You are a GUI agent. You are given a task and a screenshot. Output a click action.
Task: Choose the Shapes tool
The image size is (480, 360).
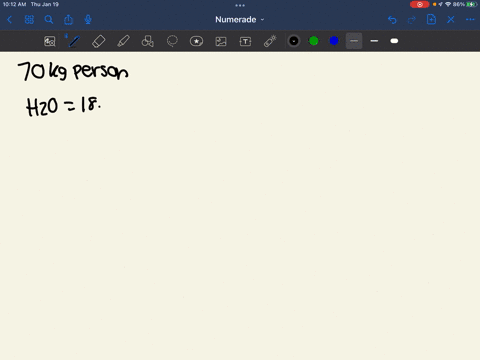pyautogui.click(x=148, y=41)
